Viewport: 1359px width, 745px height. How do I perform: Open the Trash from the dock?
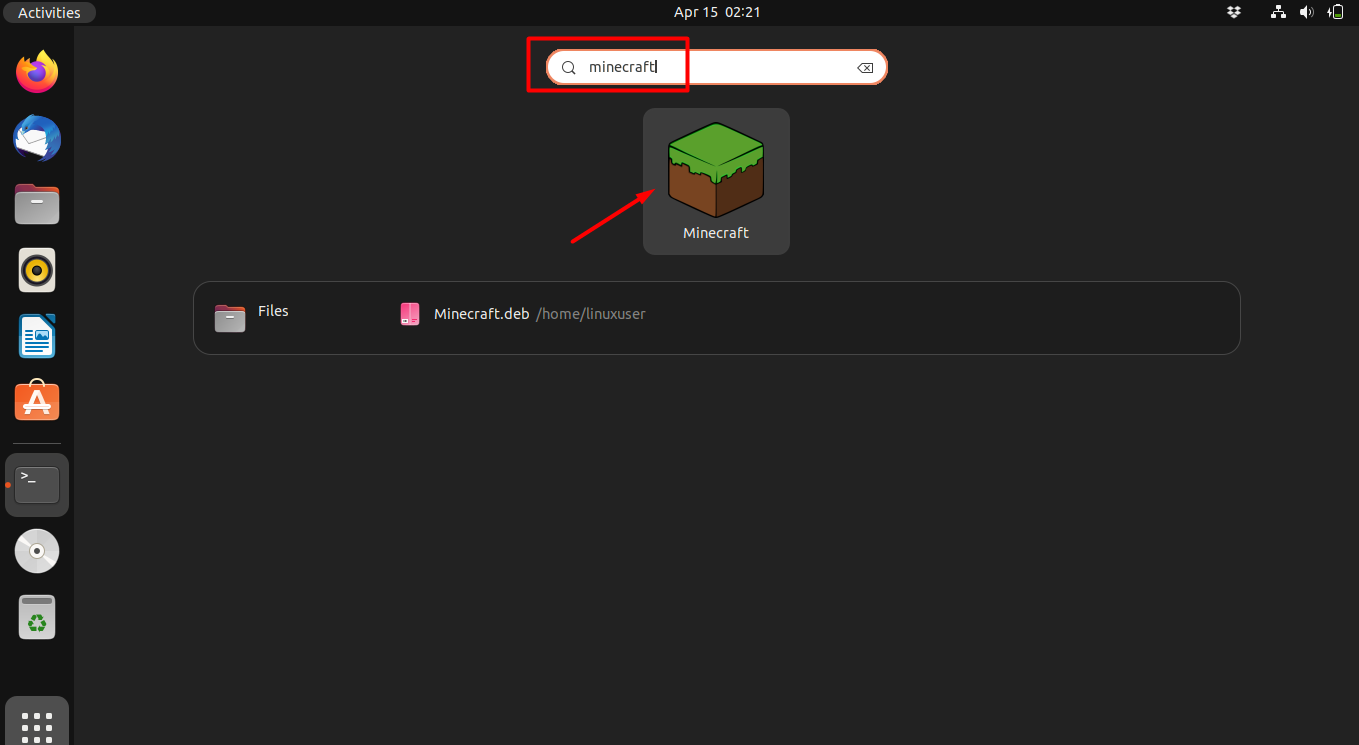pyautogui.click(x=37, y=617)
